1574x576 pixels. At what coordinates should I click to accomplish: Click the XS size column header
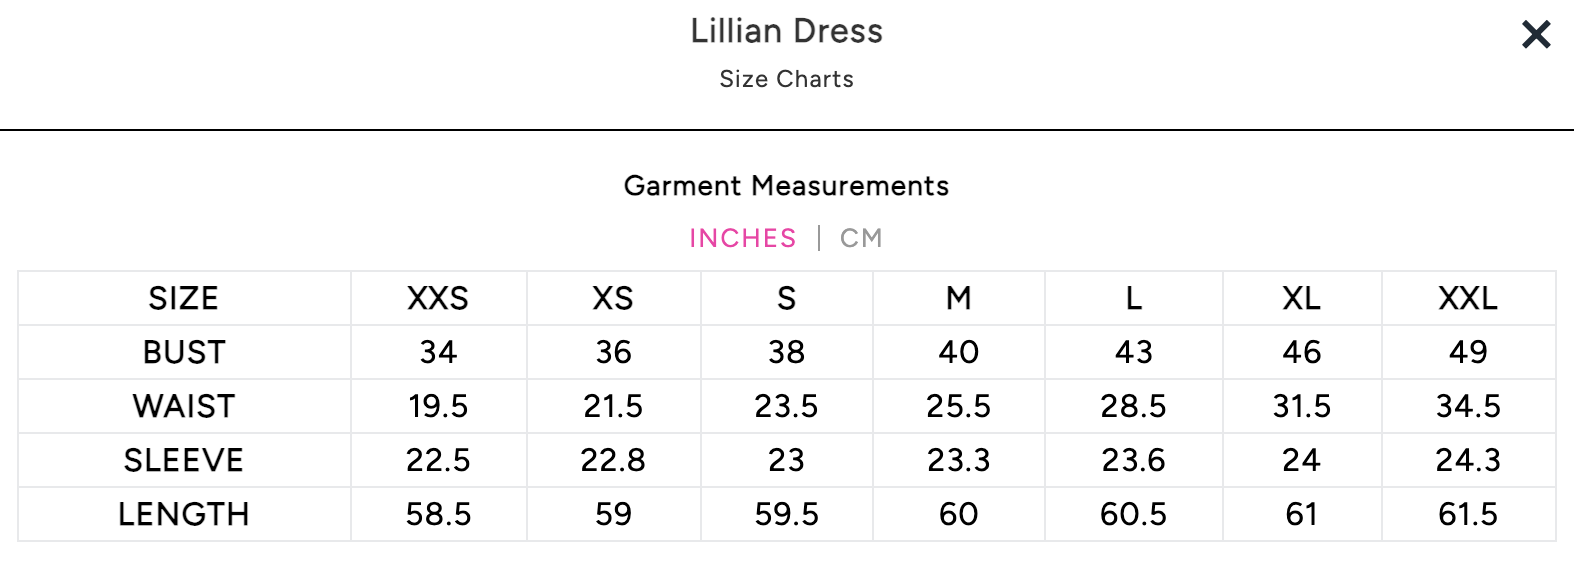[613, 298]
